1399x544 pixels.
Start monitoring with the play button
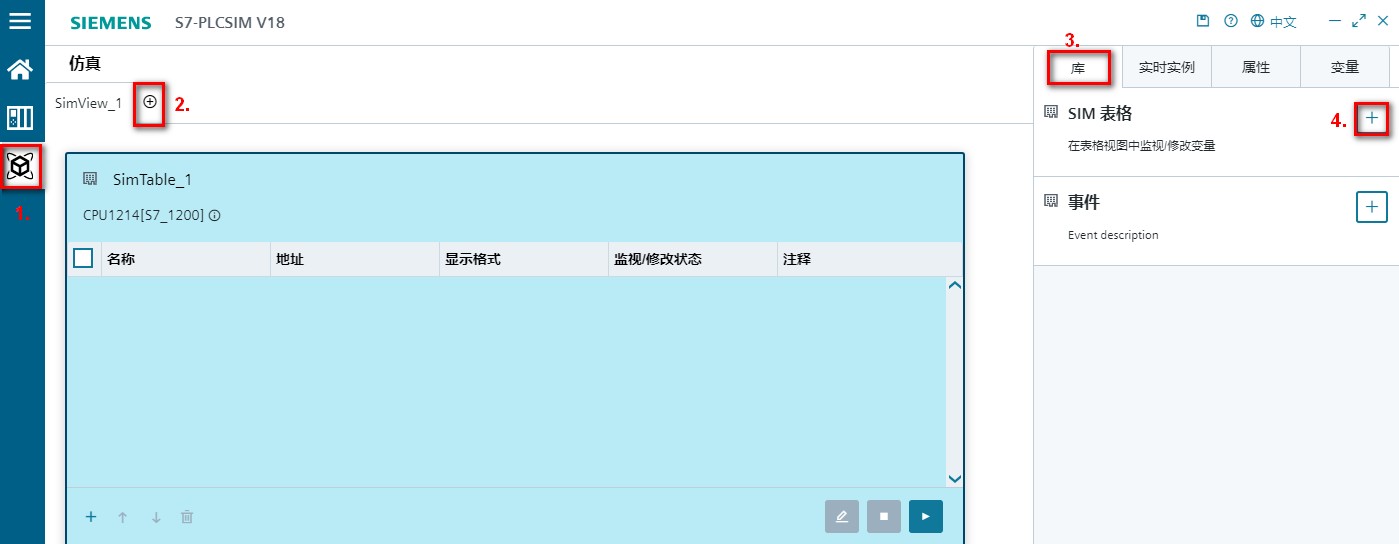pyautogui.click(x=926, y=516)
